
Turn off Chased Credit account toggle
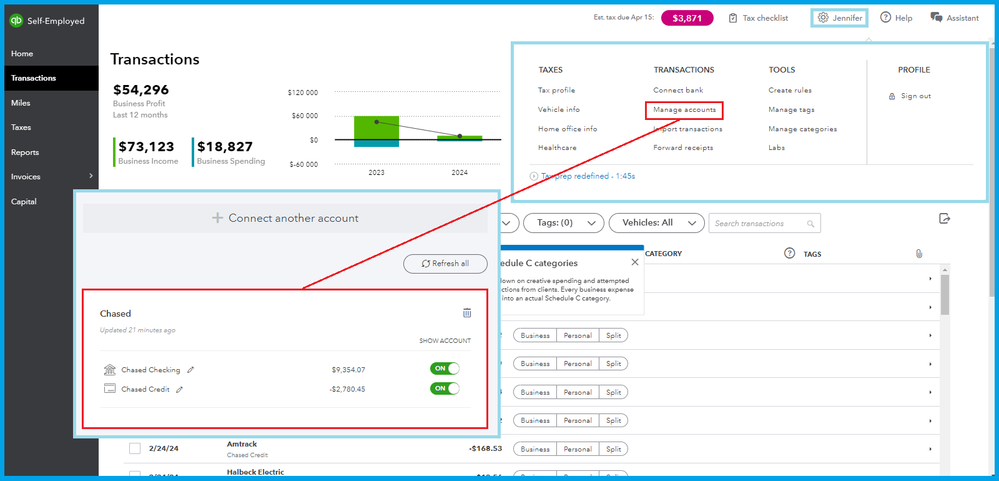pyautogui.click(x=445, y=389)
